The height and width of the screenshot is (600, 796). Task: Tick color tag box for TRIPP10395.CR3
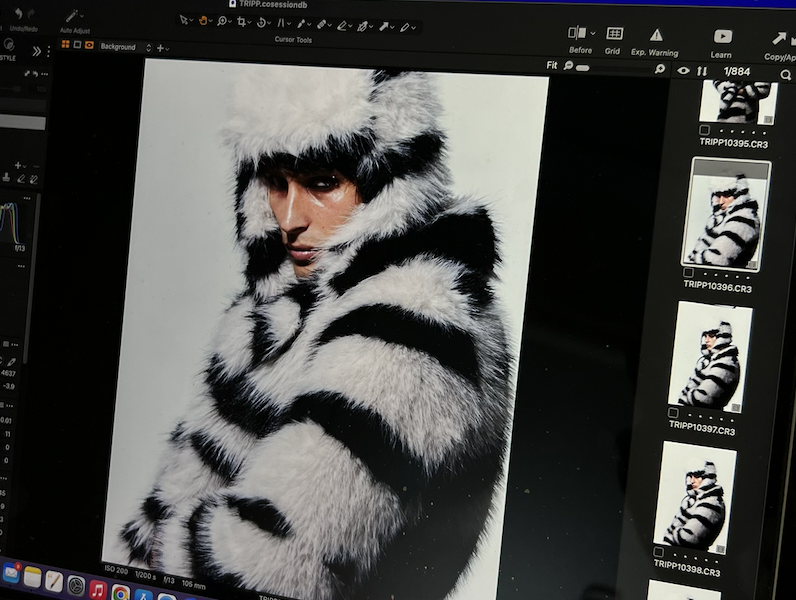[704, 130]
